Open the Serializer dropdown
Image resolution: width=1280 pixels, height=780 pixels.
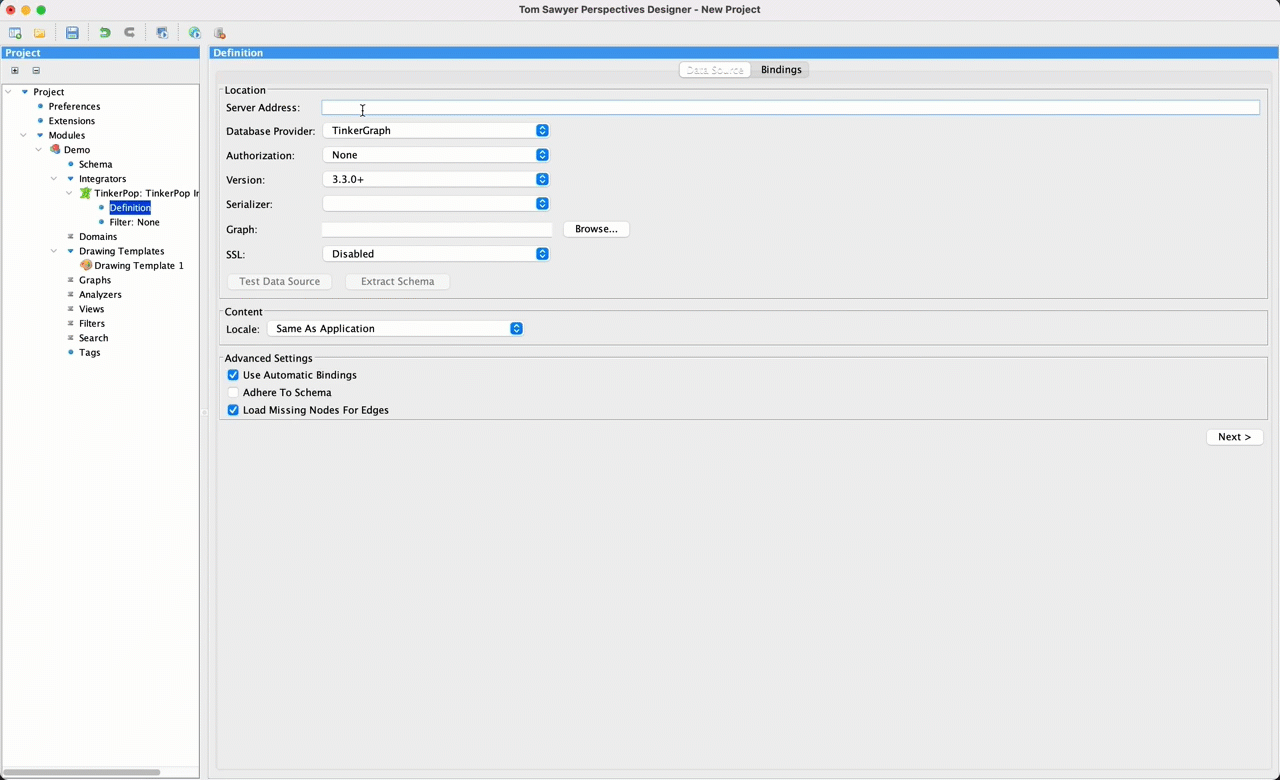pyautogui.click(x=436, y=204)
